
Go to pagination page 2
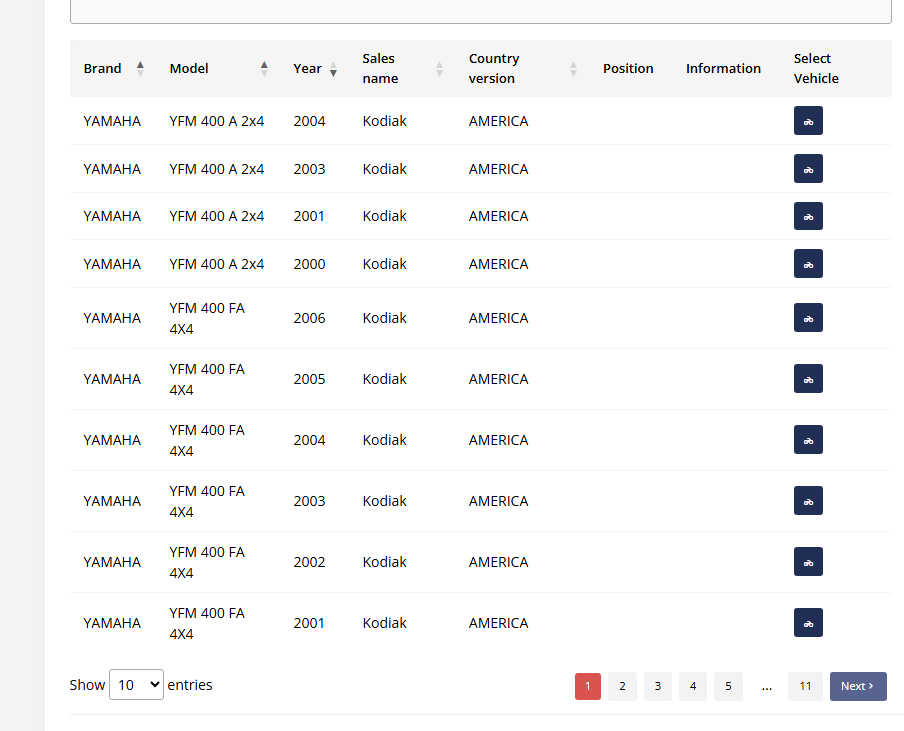[622, 686]
